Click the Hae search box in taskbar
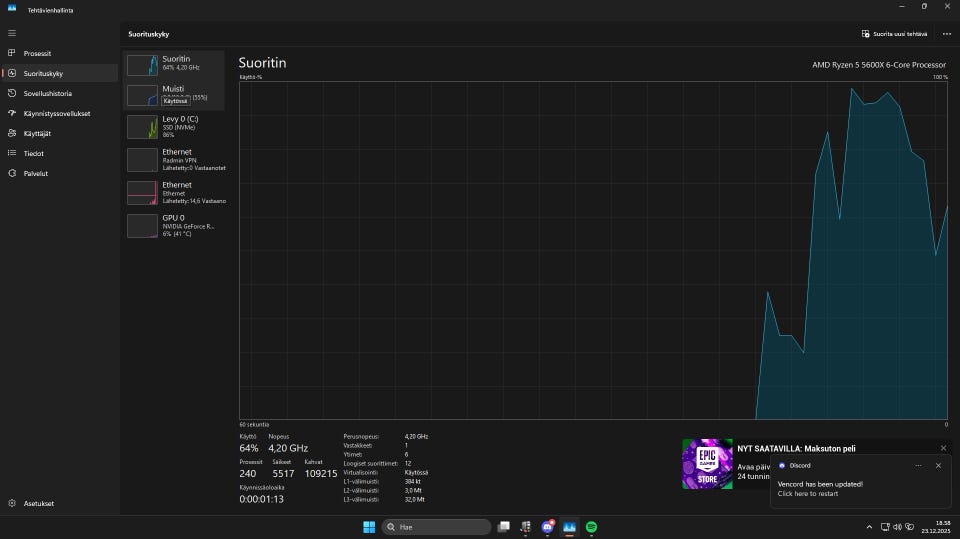The height and width of the screenshot is (539, 960). coord(436,527)
